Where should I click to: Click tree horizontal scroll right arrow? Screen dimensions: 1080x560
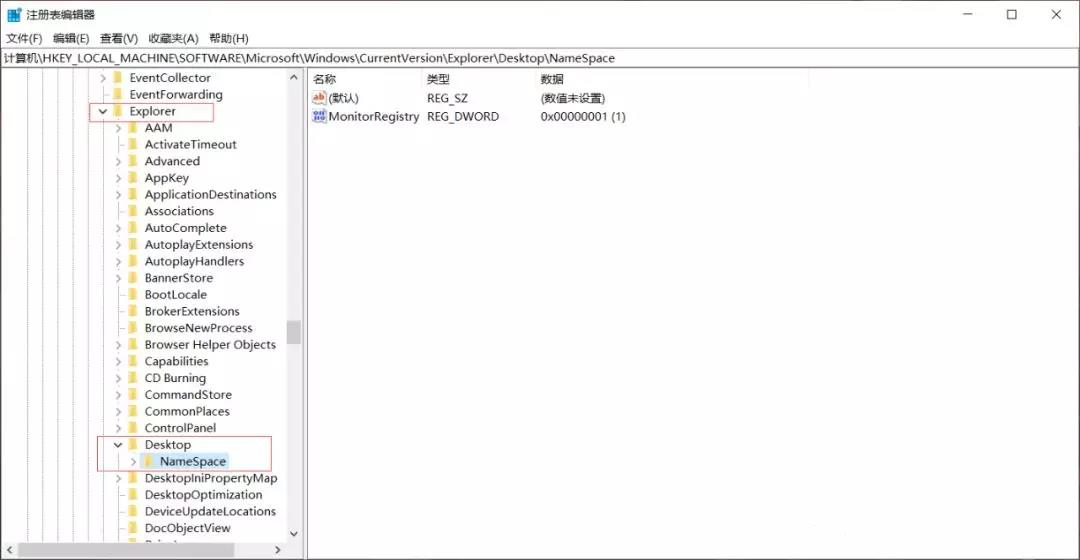click(278, 550)
